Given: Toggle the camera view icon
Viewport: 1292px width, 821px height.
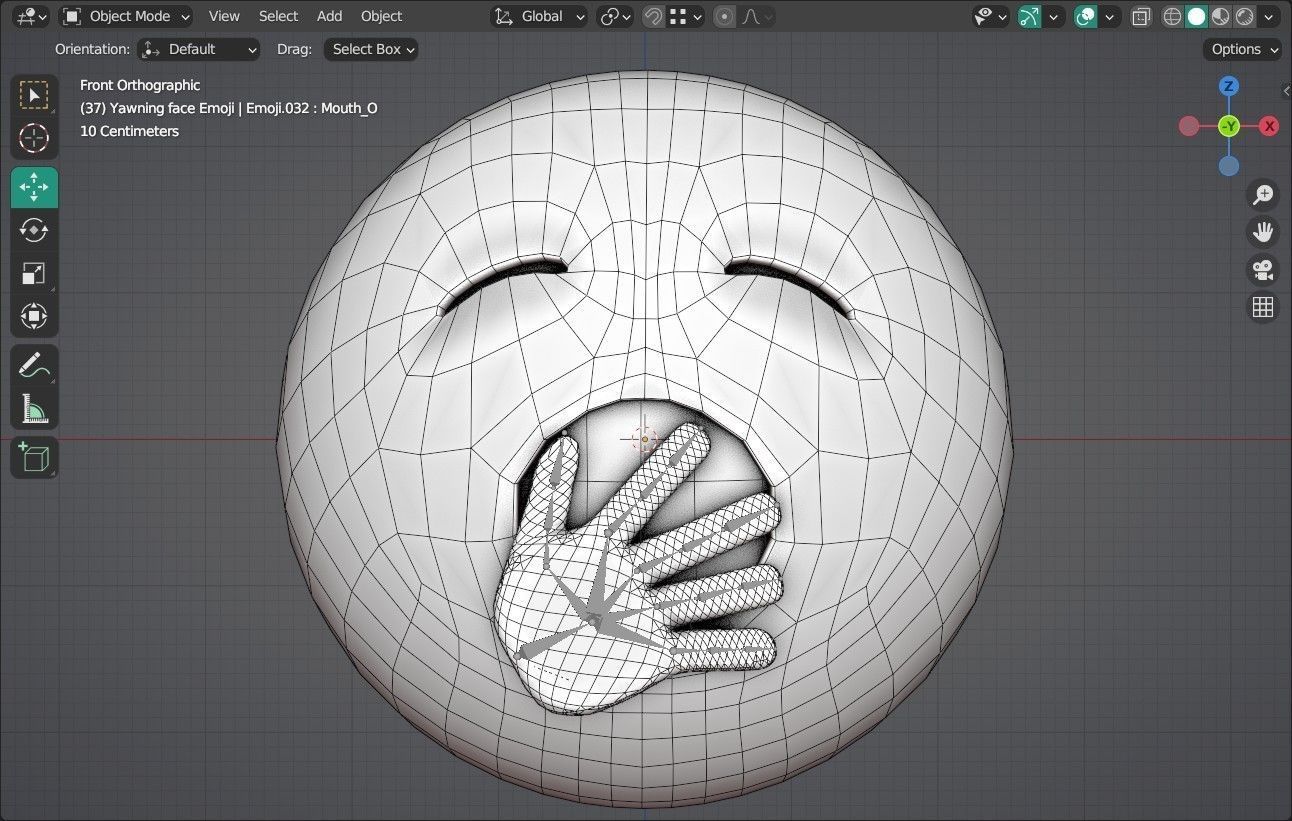Looking at the screenshot, I should [1263, 269].
